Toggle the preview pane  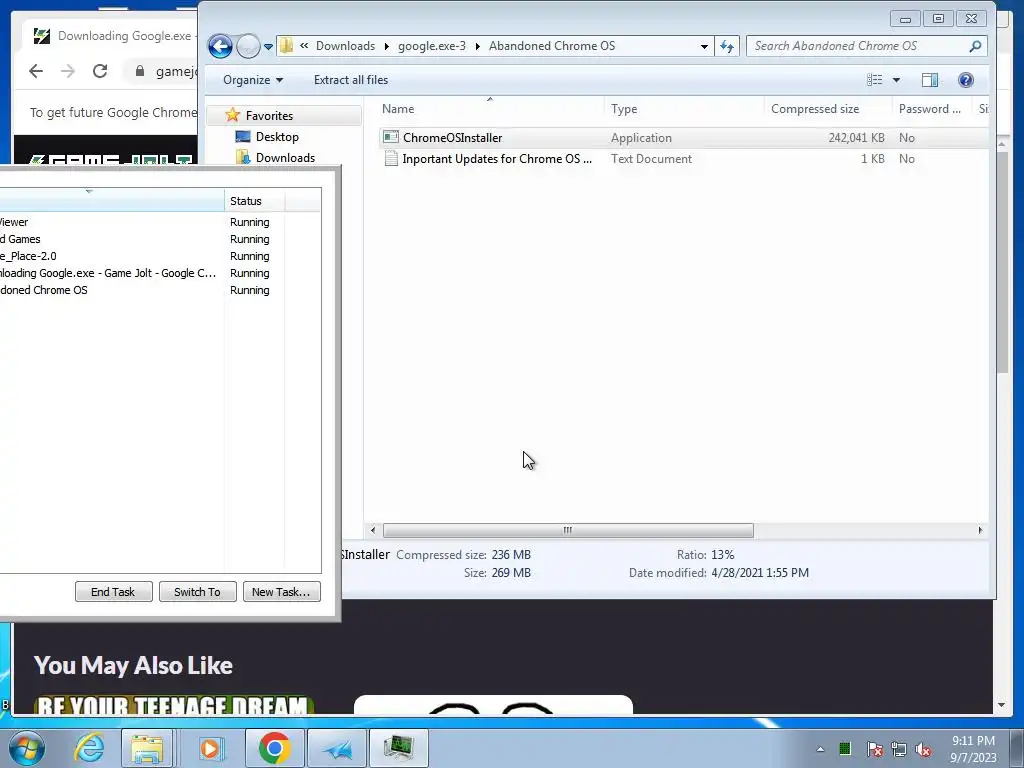pos(930,80)
